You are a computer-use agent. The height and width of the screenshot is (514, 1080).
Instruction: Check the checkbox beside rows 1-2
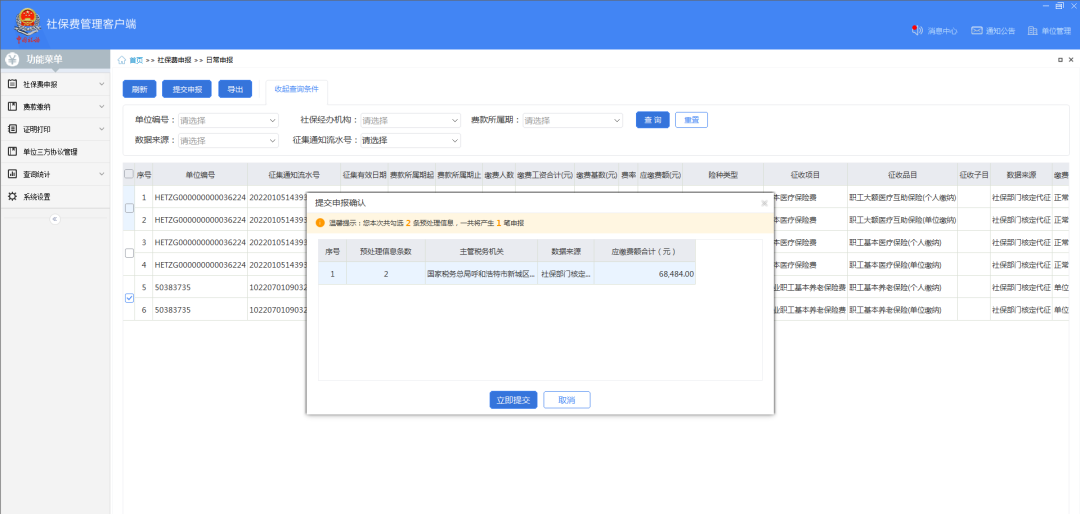[129, 208]
